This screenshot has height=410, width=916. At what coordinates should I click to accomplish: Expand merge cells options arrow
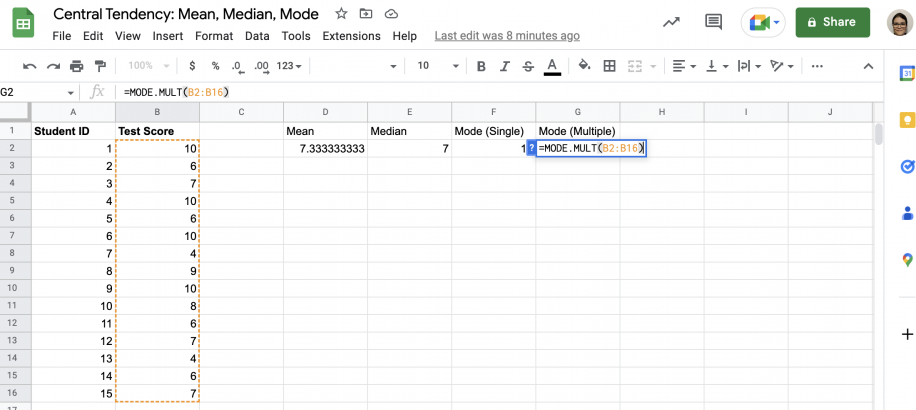pos(653,67)
